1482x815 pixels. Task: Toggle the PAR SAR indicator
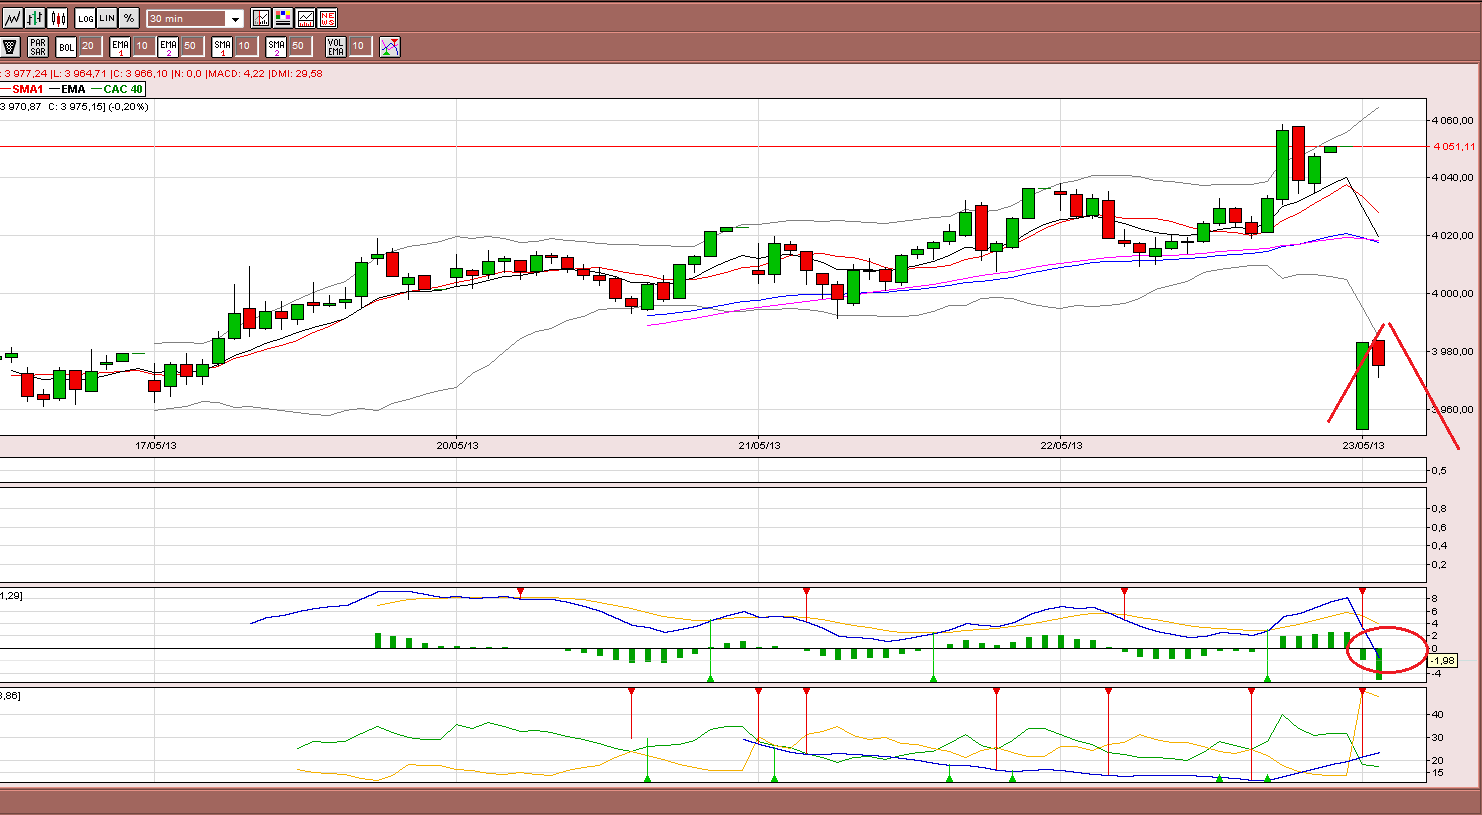pos(38,46)
